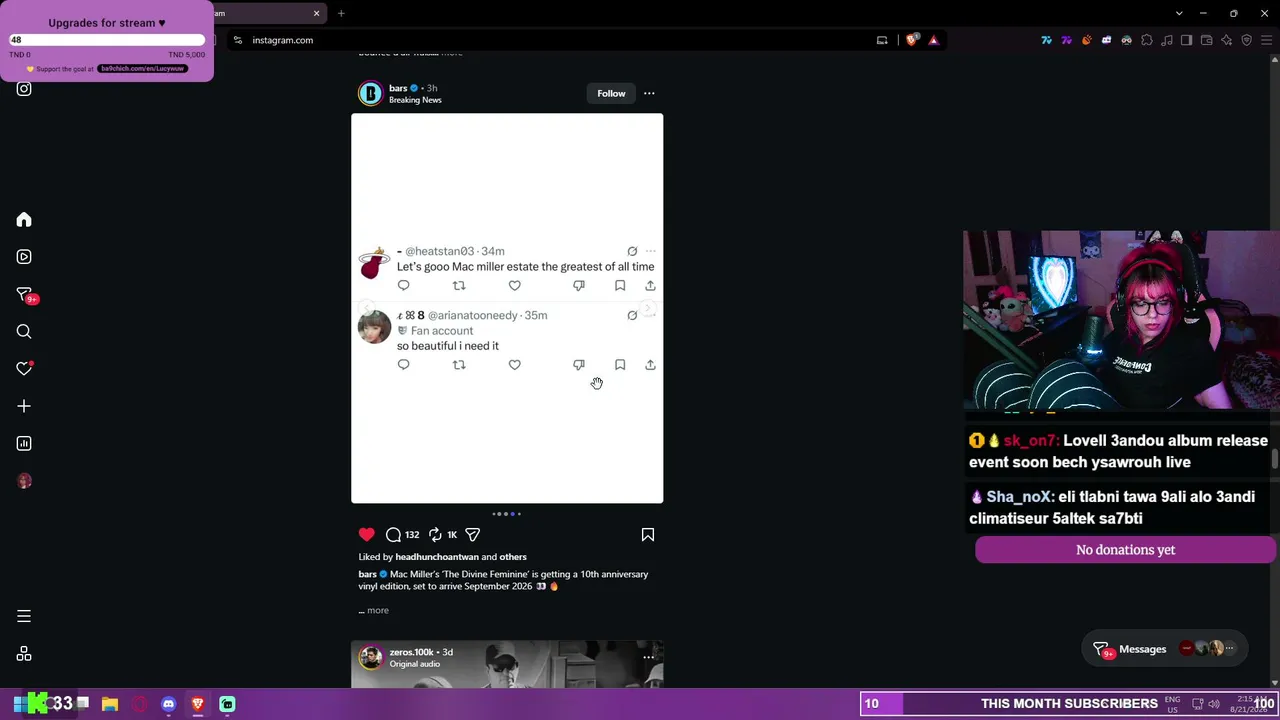Viewport: 1280px width, 720px height.
Task: Click install app icon in address bar
Action: 882,40
